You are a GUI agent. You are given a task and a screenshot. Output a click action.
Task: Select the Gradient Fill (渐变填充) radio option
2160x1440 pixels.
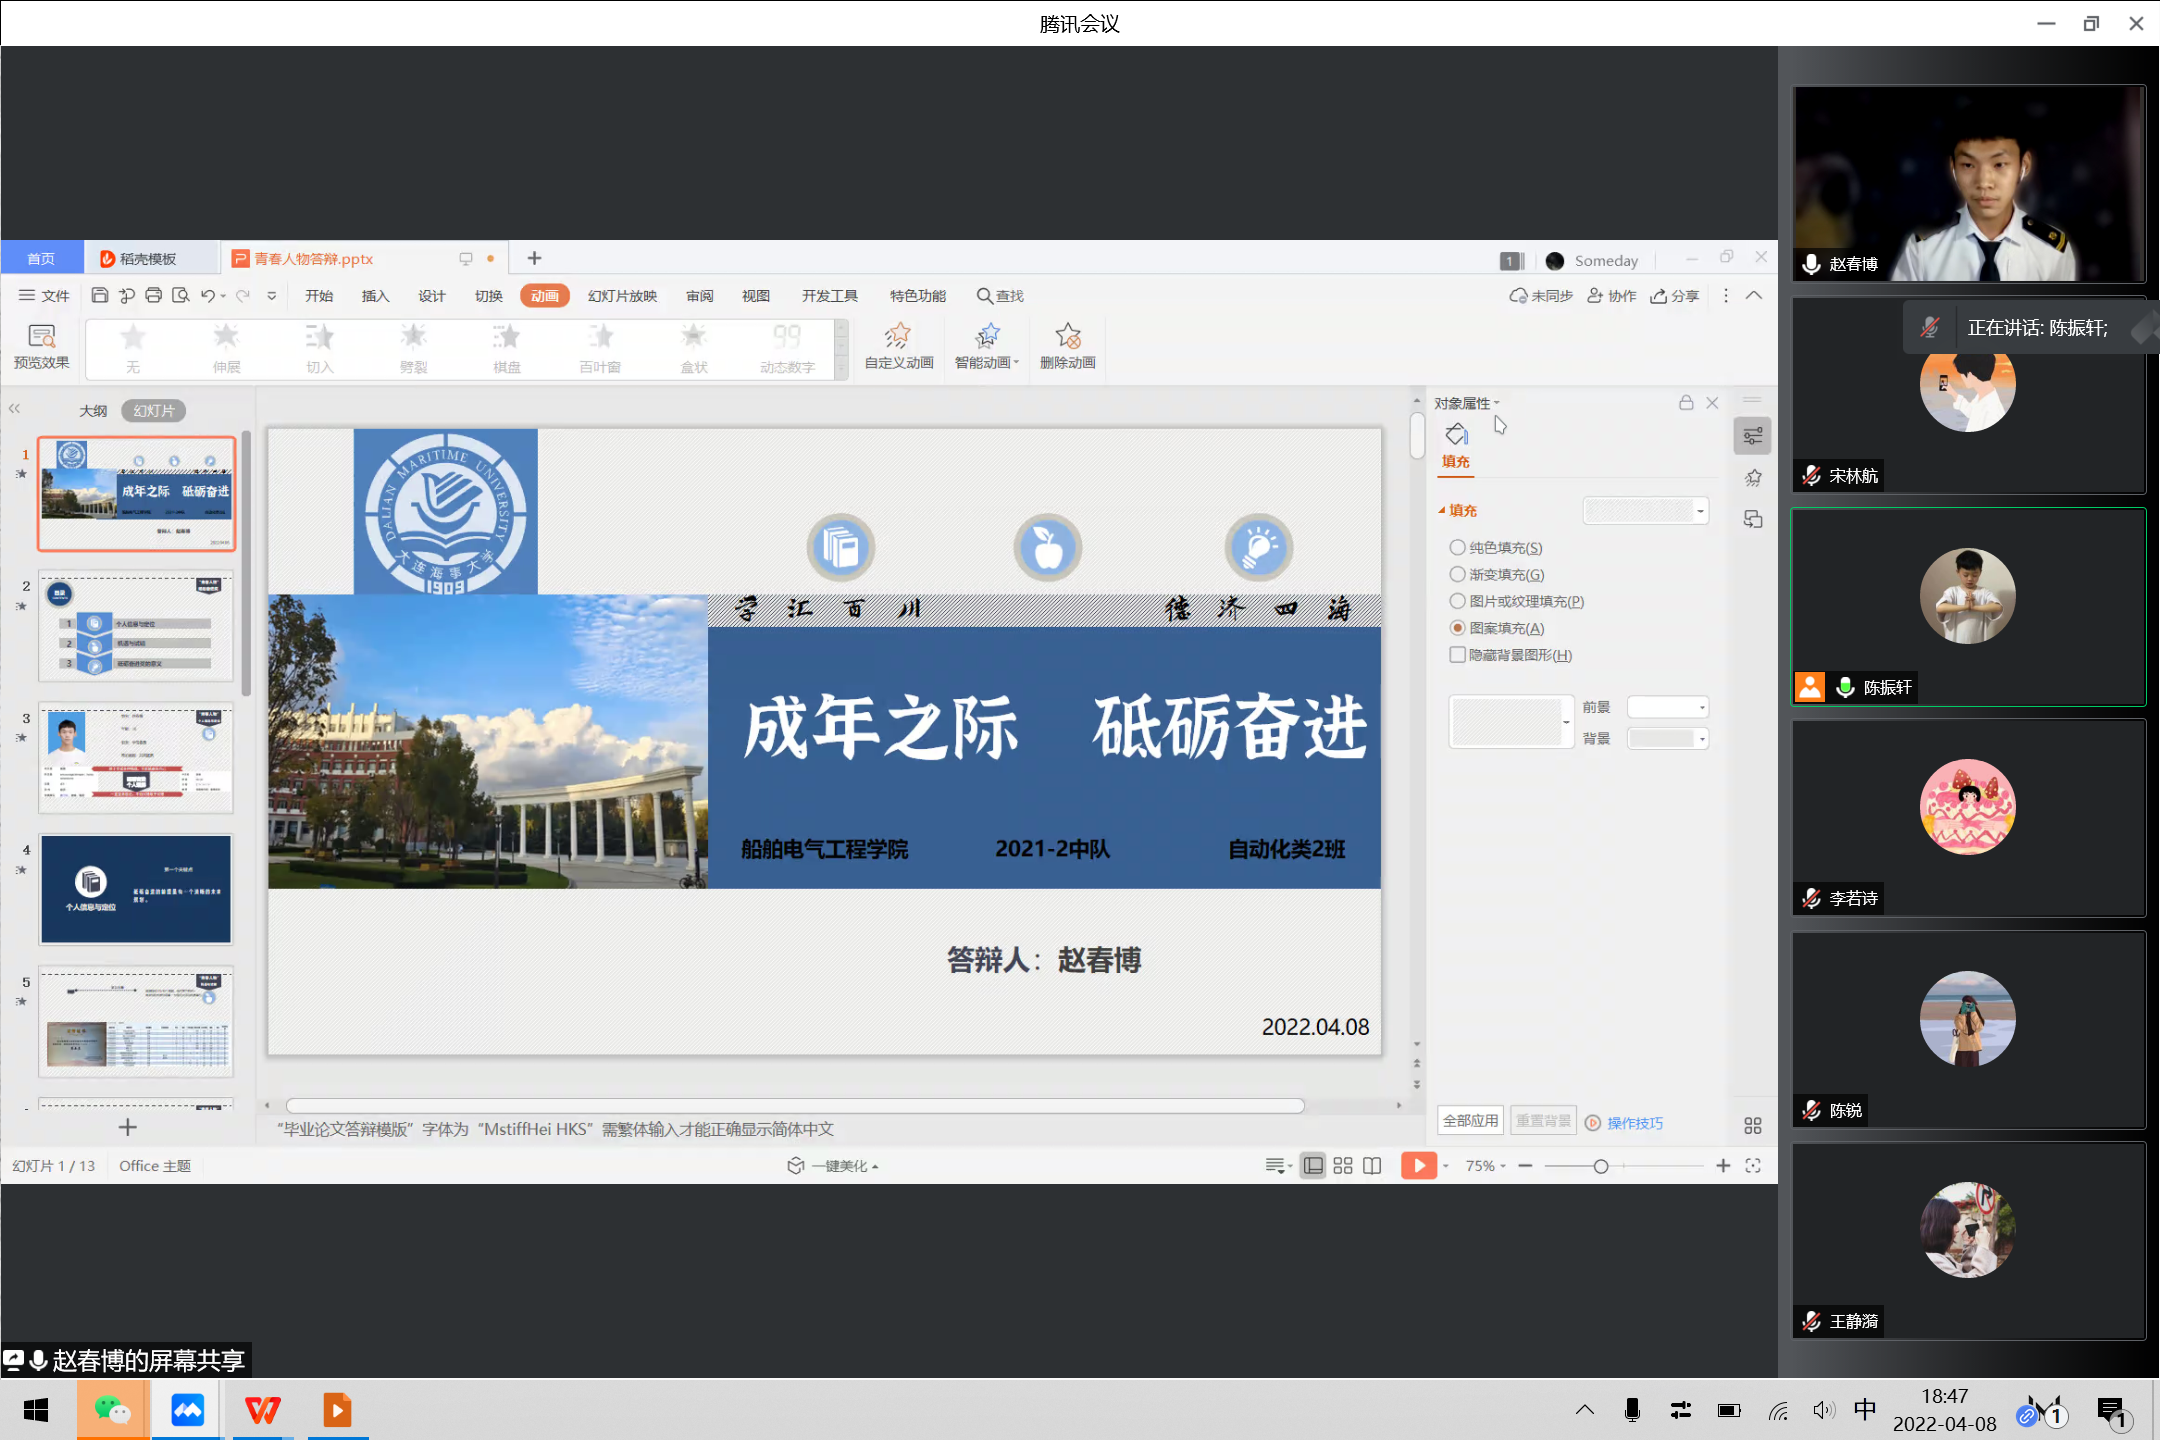pyautogui.click(x=1458, y=575)
